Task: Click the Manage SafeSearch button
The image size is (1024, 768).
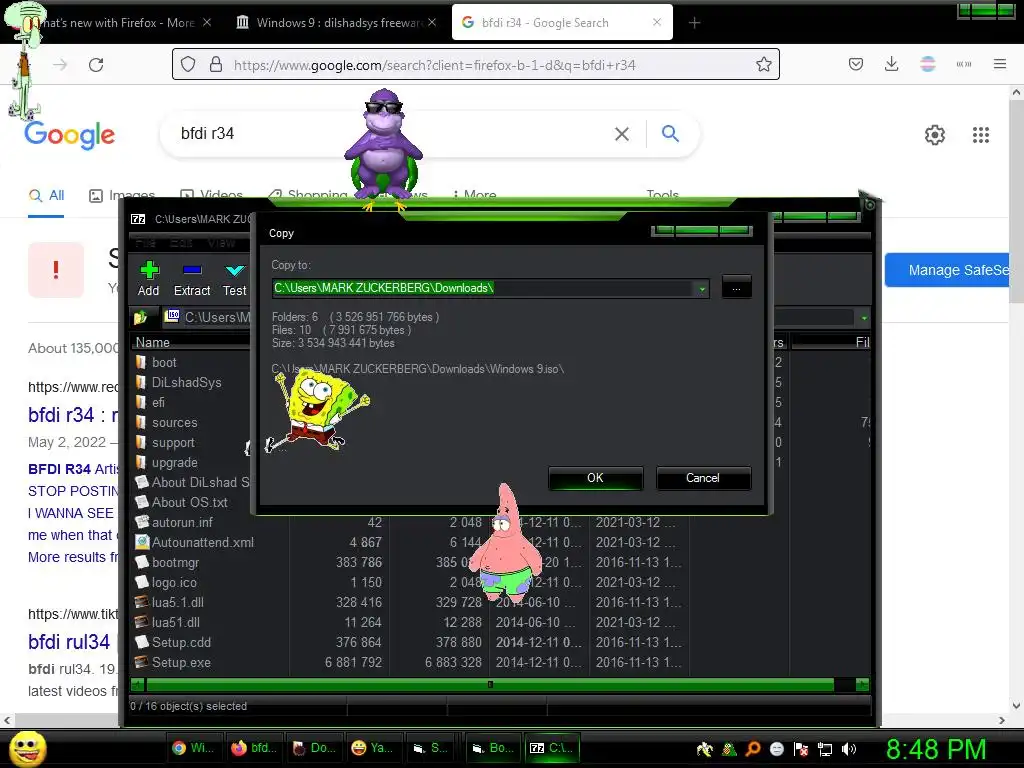Action: click(x=948, y=270)
